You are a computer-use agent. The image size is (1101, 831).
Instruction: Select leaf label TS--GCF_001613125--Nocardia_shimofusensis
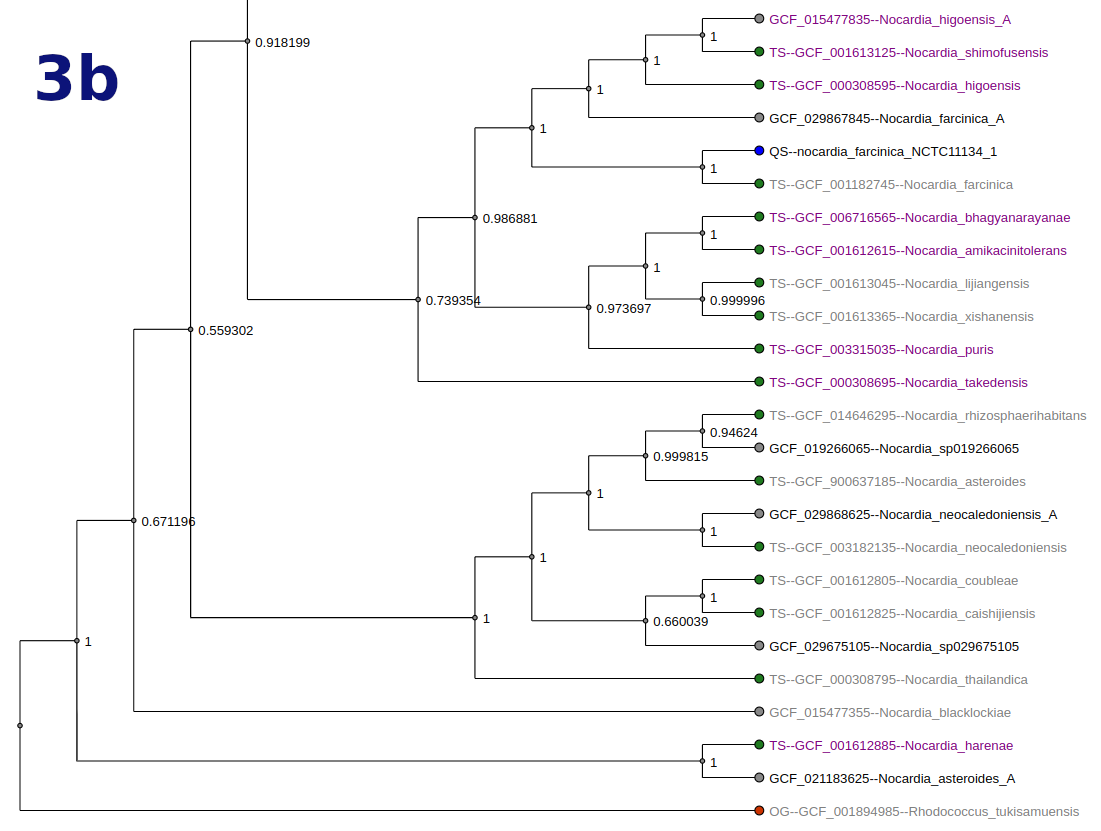click(x=909, y=53)
